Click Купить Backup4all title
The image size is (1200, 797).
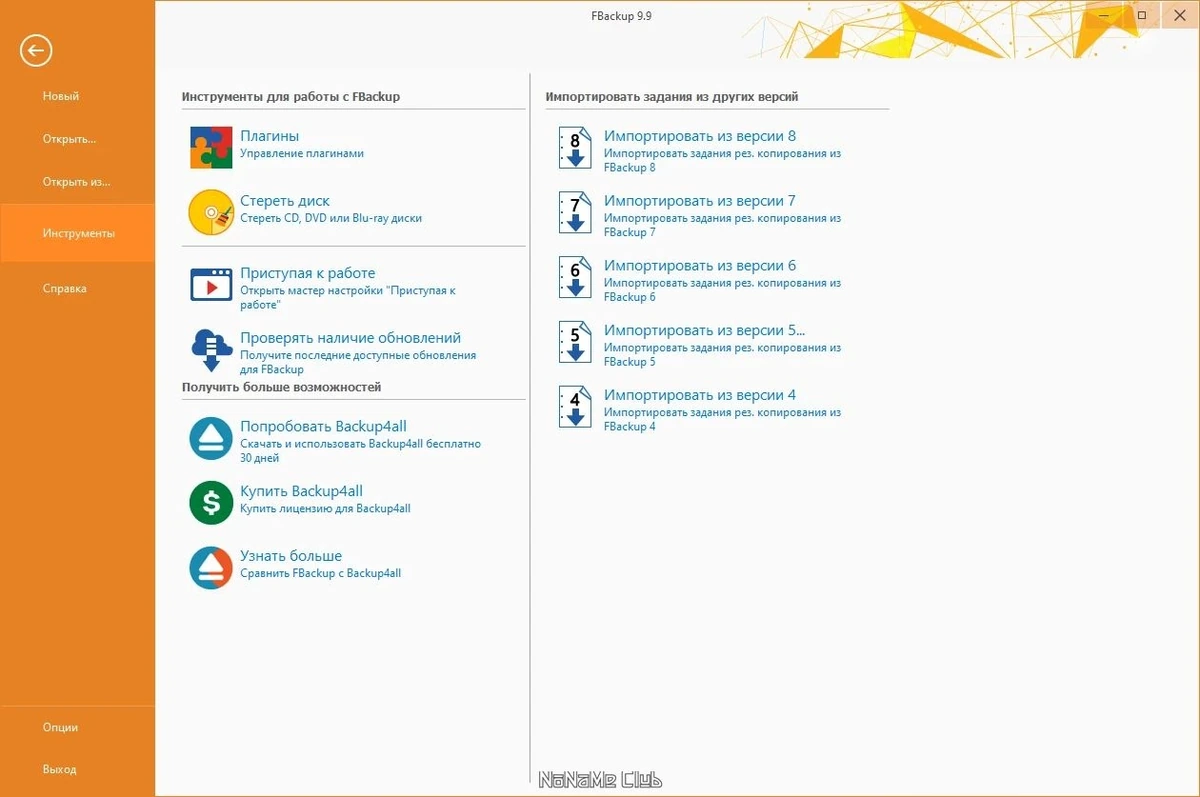pos(301,491)
